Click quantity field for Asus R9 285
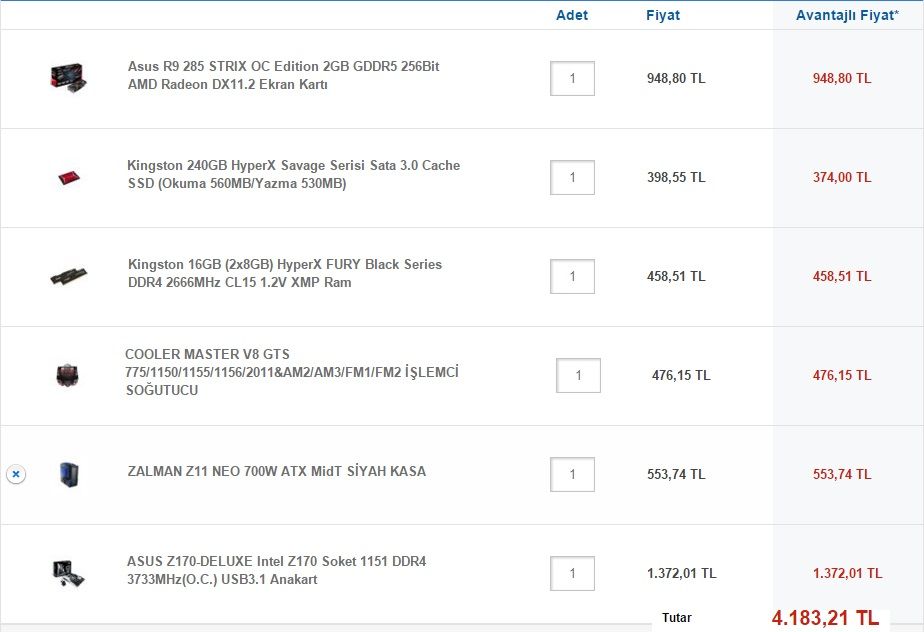 tap(572, 78)
